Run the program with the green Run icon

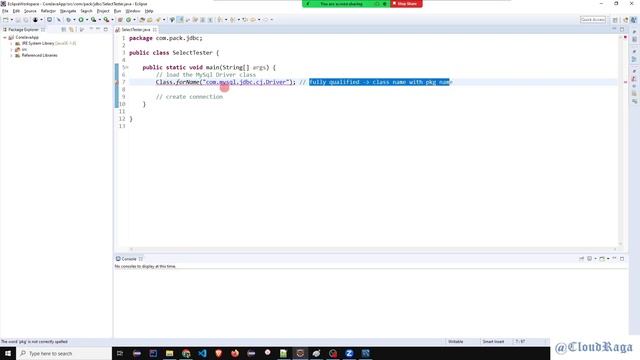click(x=81, y=20)
